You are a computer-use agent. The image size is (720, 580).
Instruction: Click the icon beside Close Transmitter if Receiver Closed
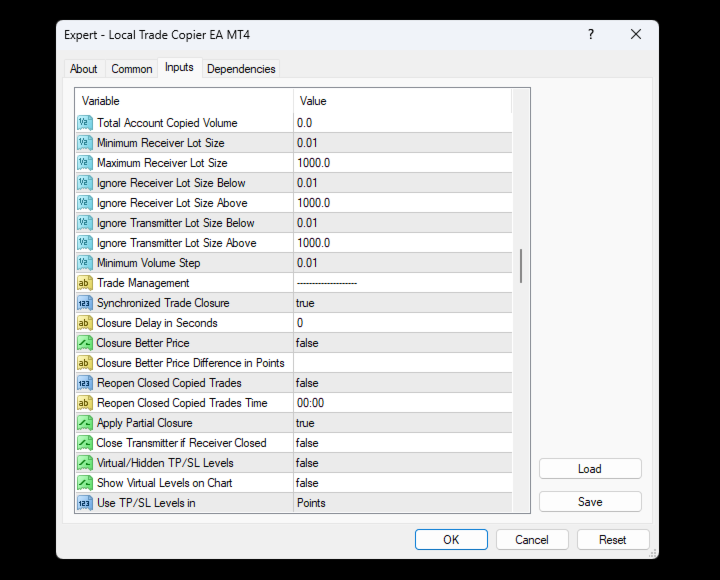tap(85, 443)
